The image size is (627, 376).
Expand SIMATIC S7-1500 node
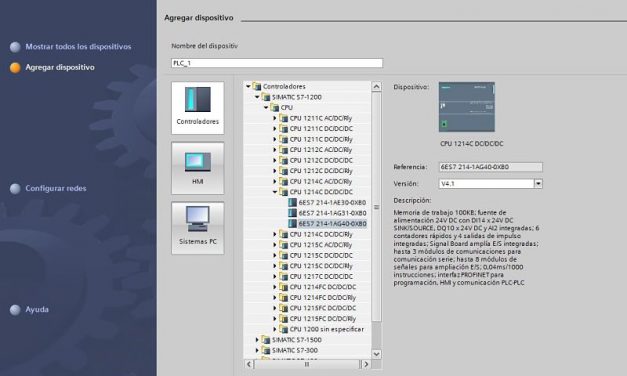pos(257,340)
